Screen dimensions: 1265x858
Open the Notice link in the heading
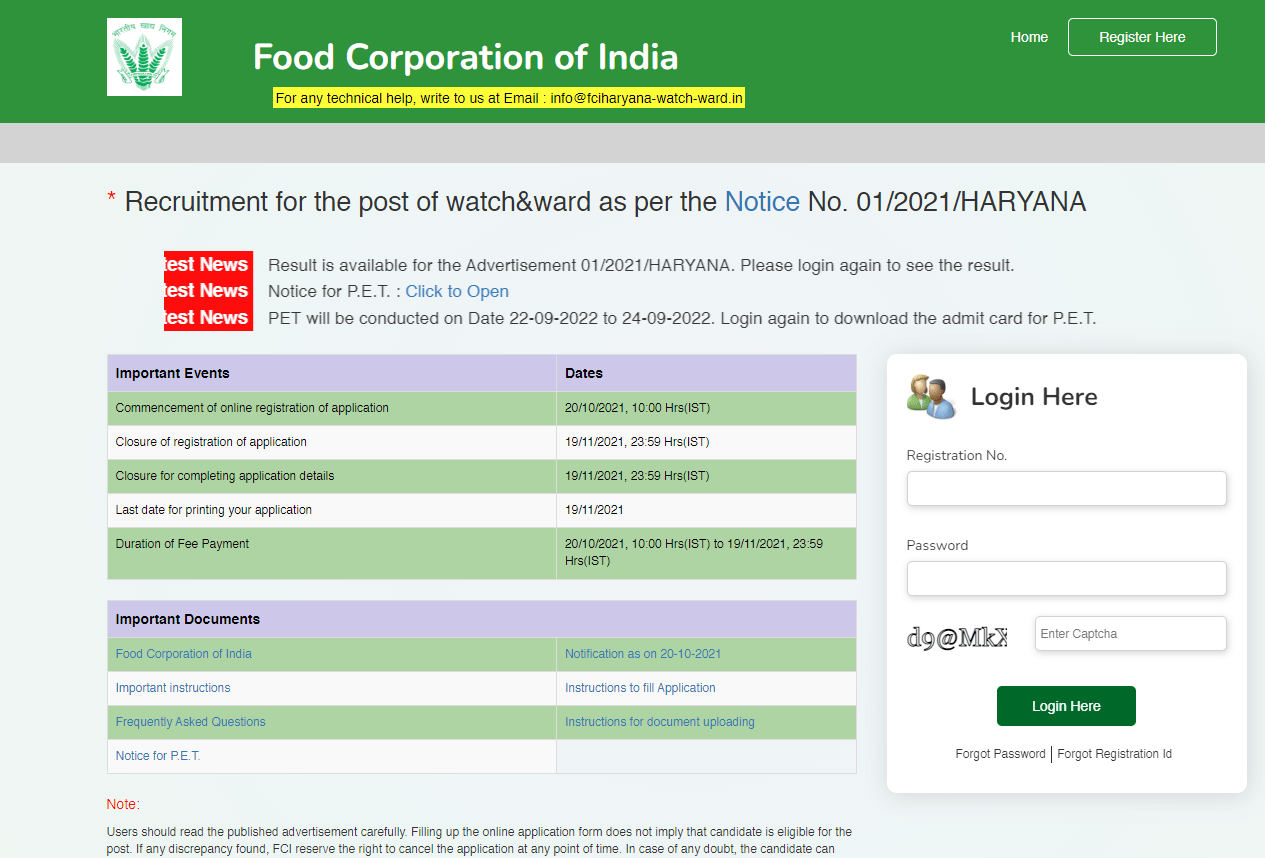(761, 202)
